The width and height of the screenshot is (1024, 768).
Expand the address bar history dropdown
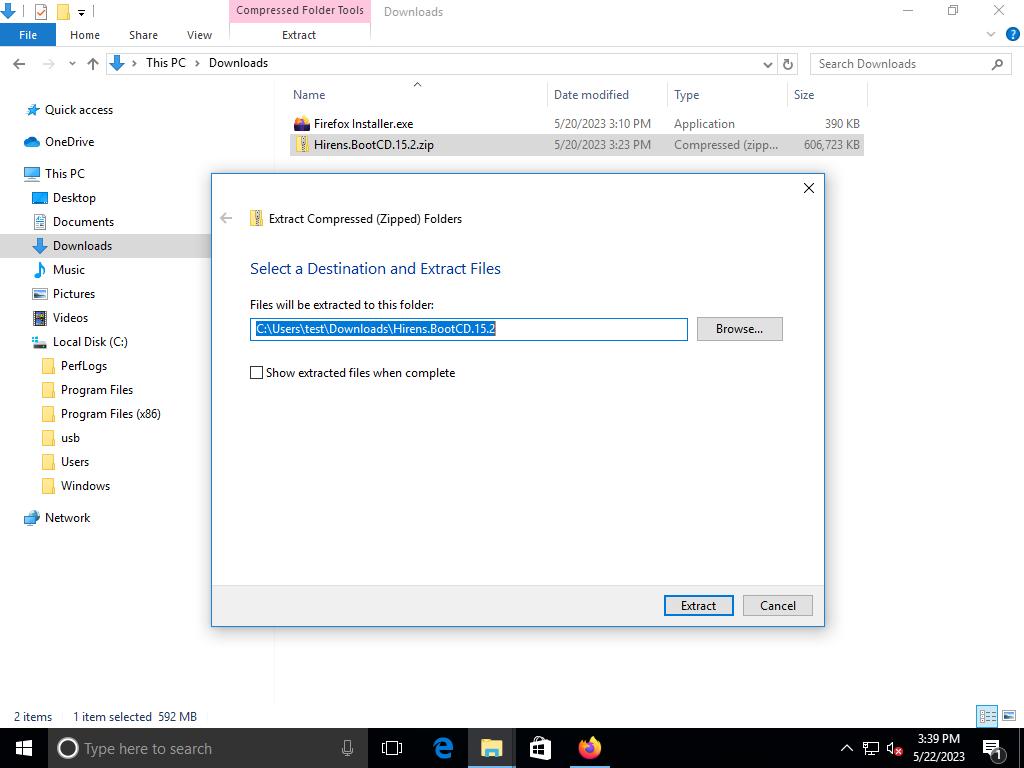pyautogui.click(x=767, y=64)
